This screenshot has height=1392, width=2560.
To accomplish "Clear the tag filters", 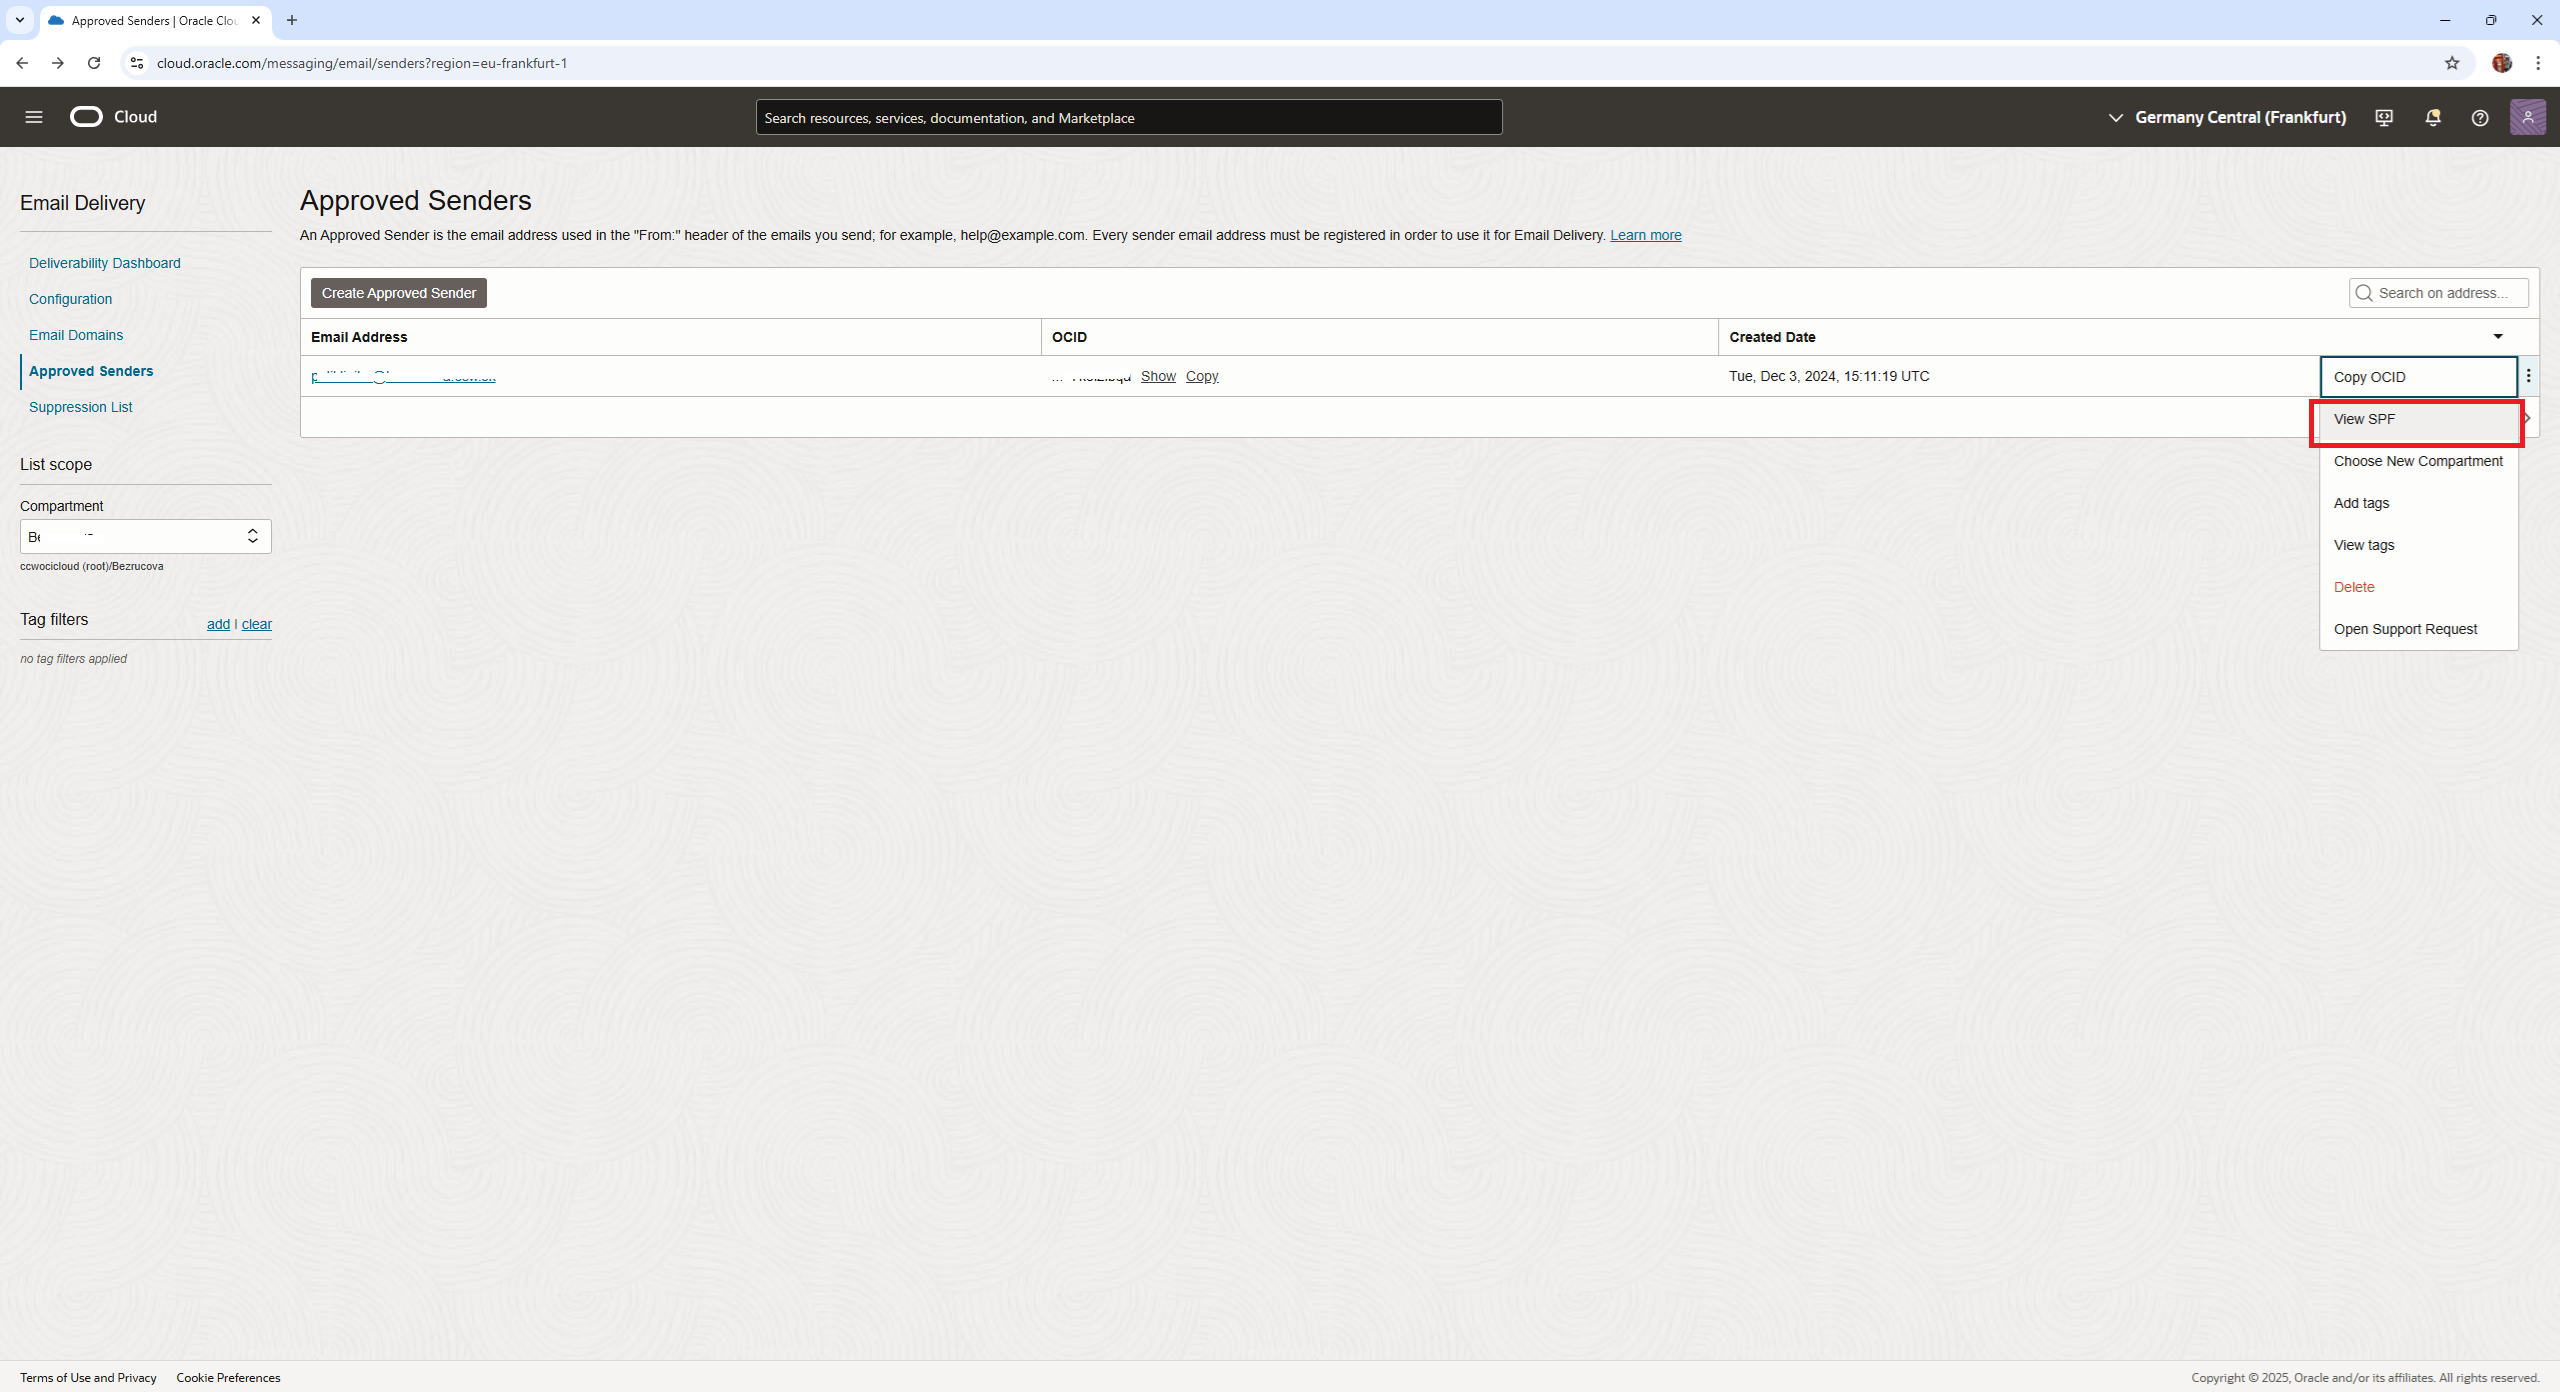I will 257,624.
